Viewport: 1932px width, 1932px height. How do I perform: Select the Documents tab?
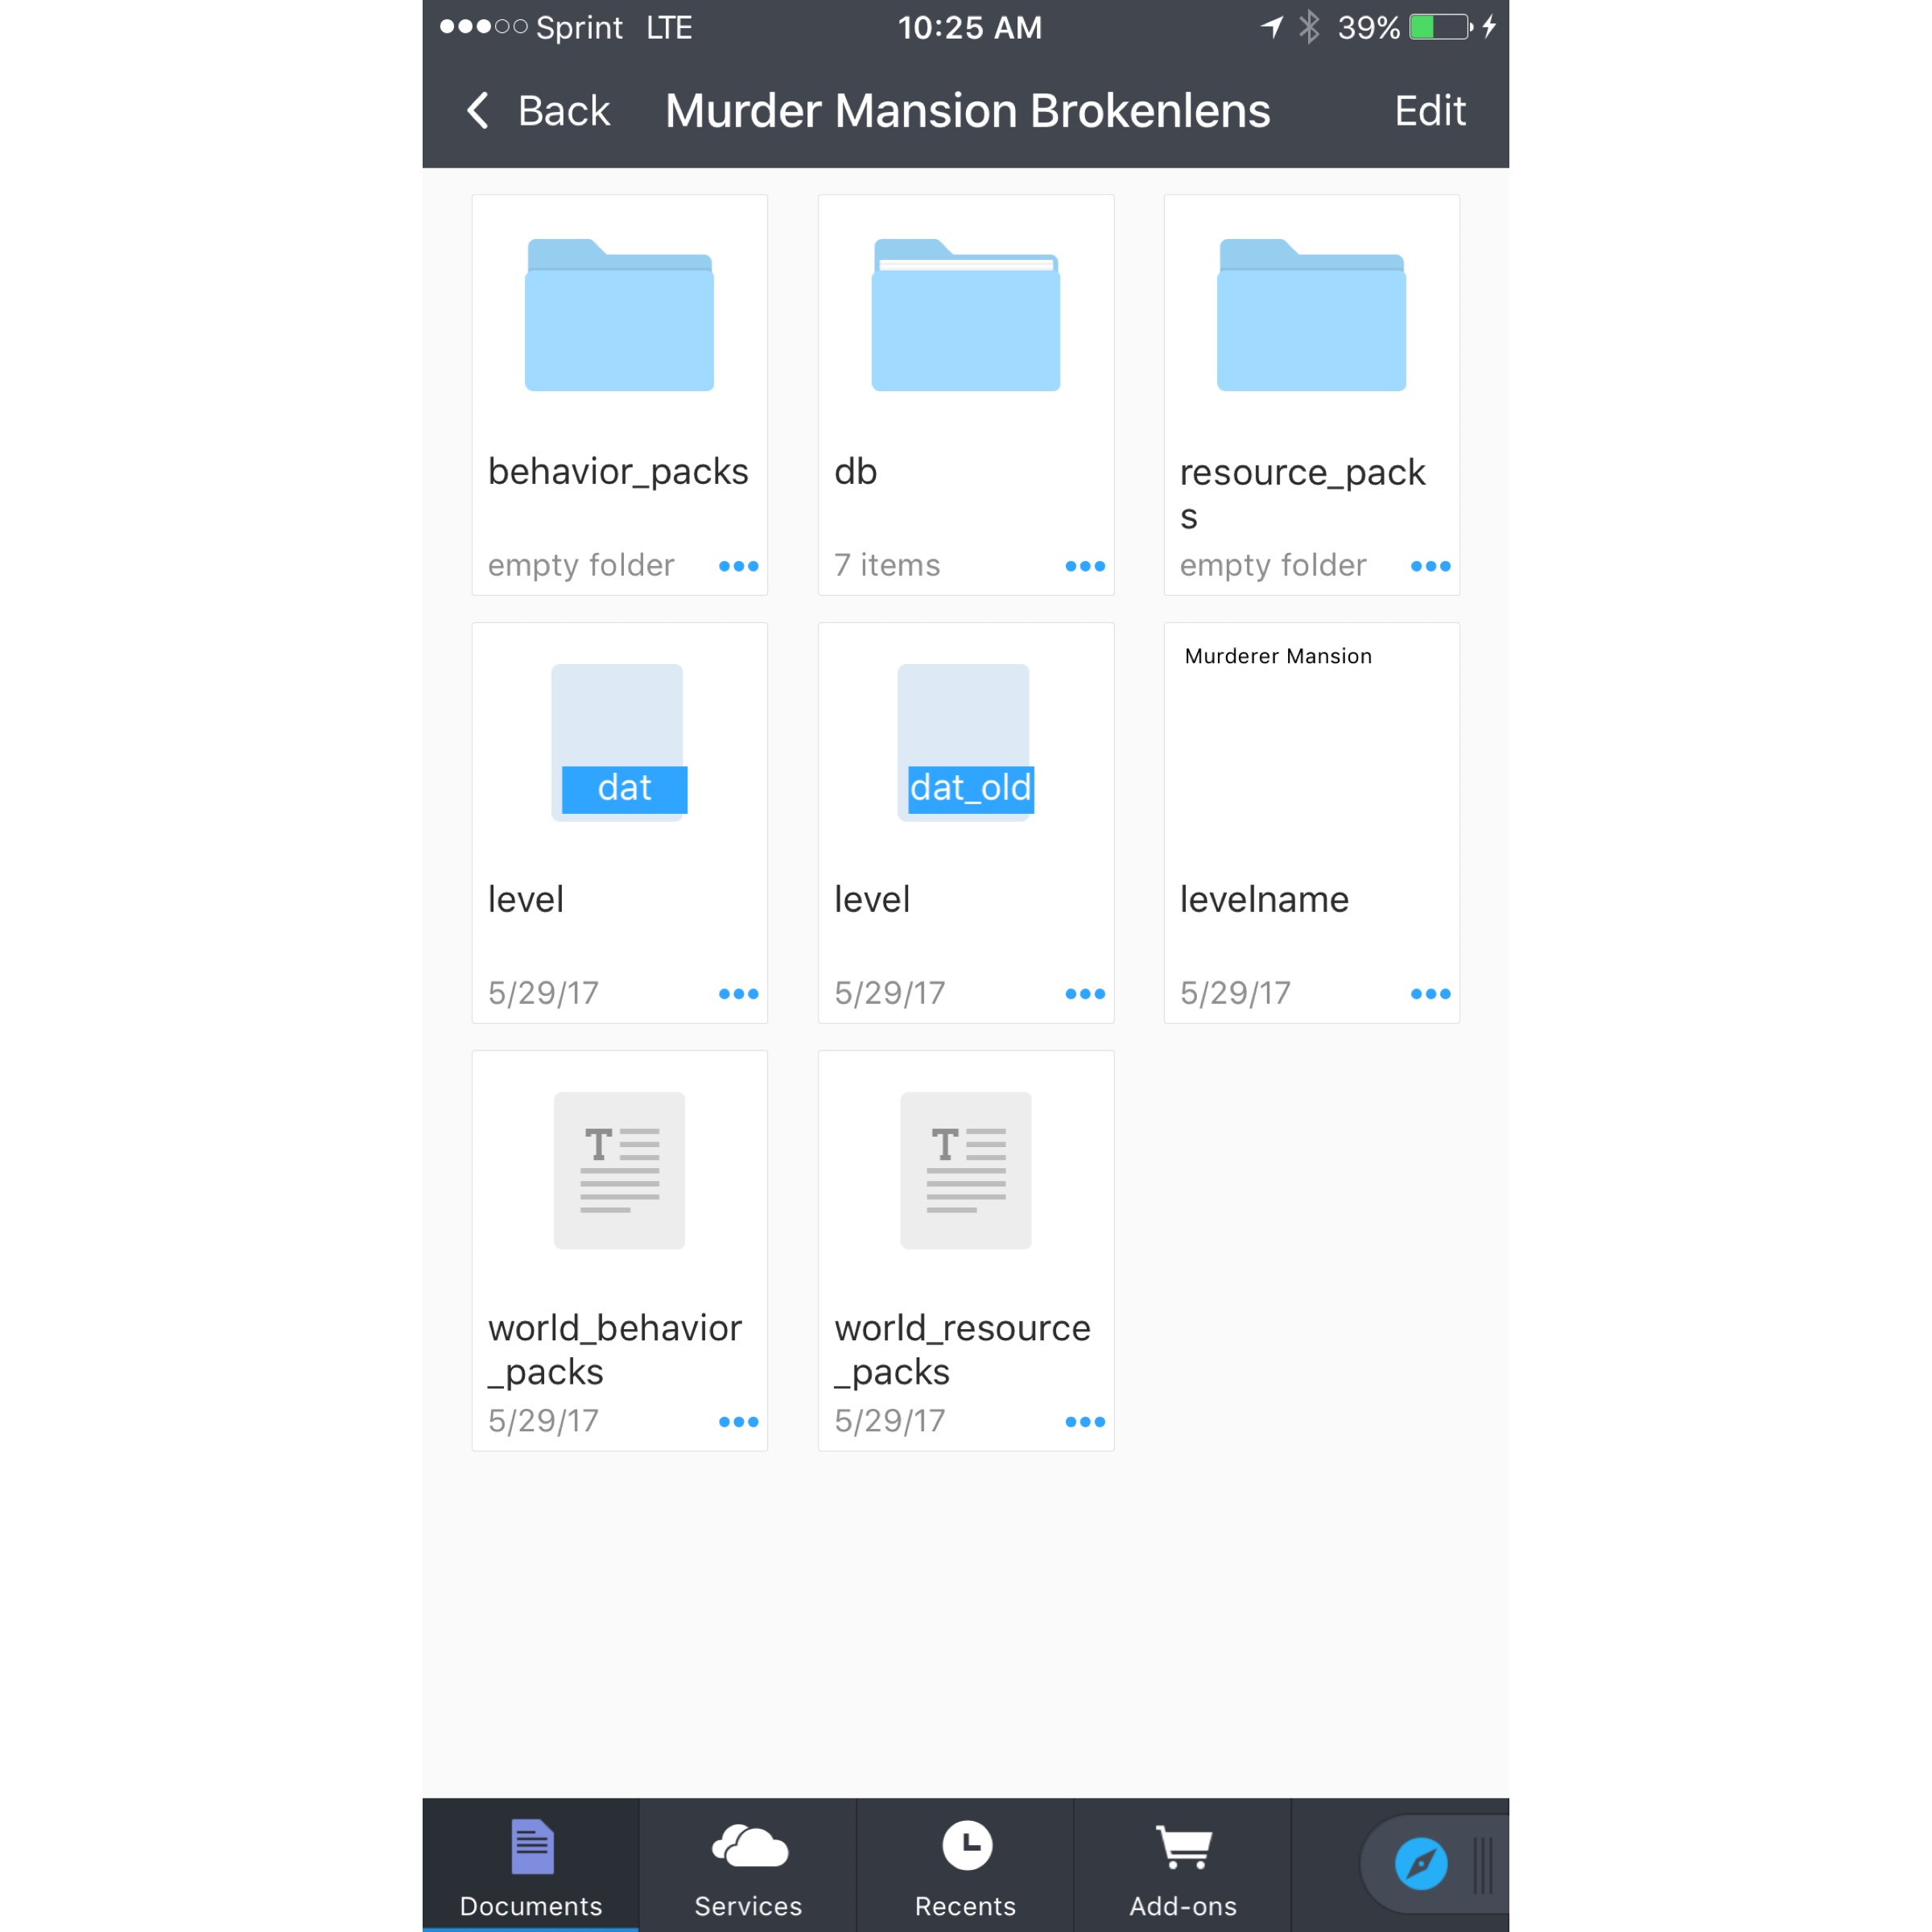[531, 1866]
